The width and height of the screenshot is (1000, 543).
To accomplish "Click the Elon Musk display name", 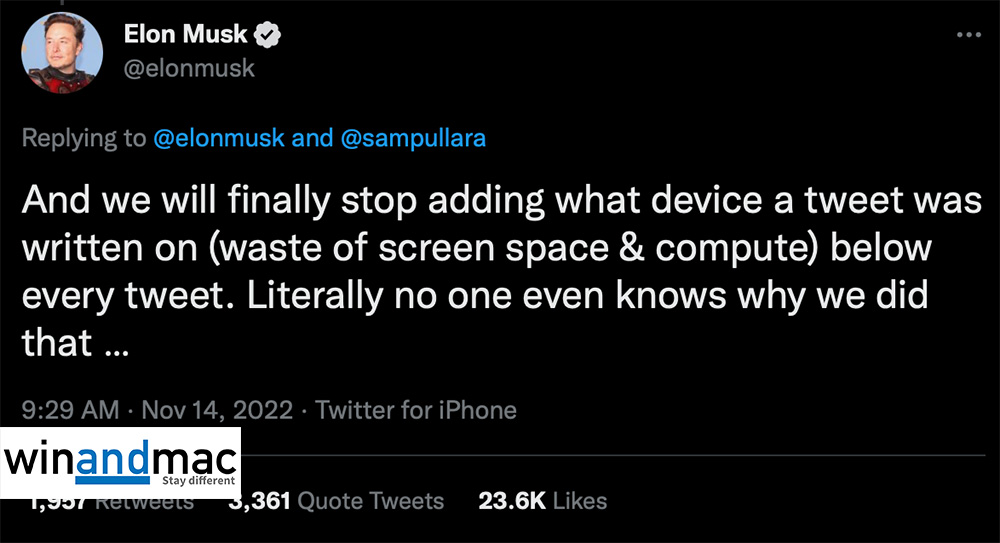I will click(185, 35).
